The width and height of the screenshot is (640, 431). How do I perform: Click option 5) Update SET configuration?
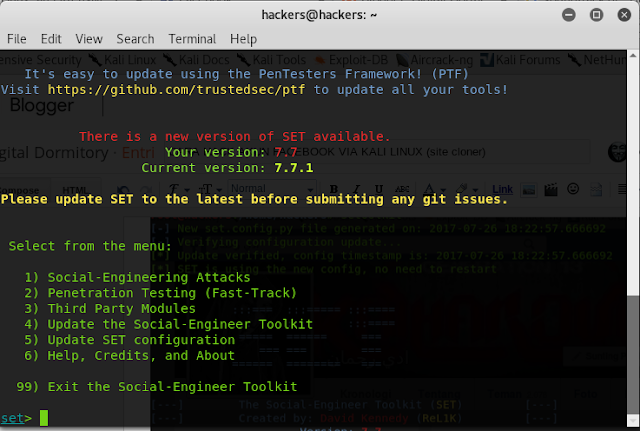tap(129, 340)
